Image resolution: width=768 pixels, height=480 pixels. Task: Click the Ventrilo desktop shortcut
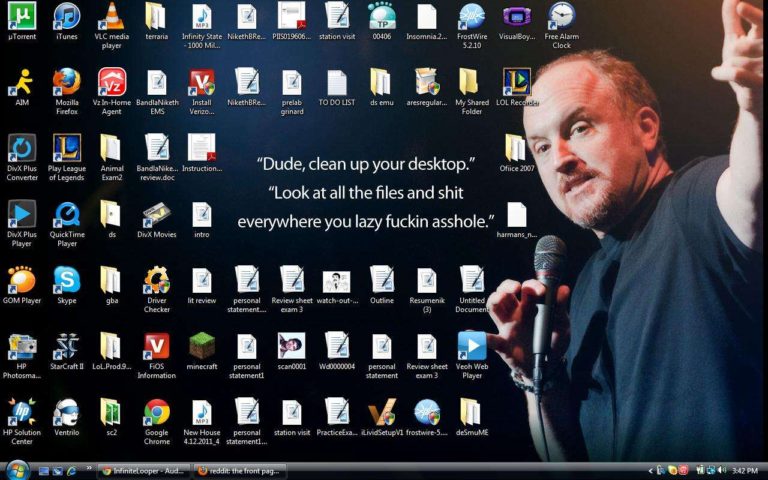pos(67,412)
